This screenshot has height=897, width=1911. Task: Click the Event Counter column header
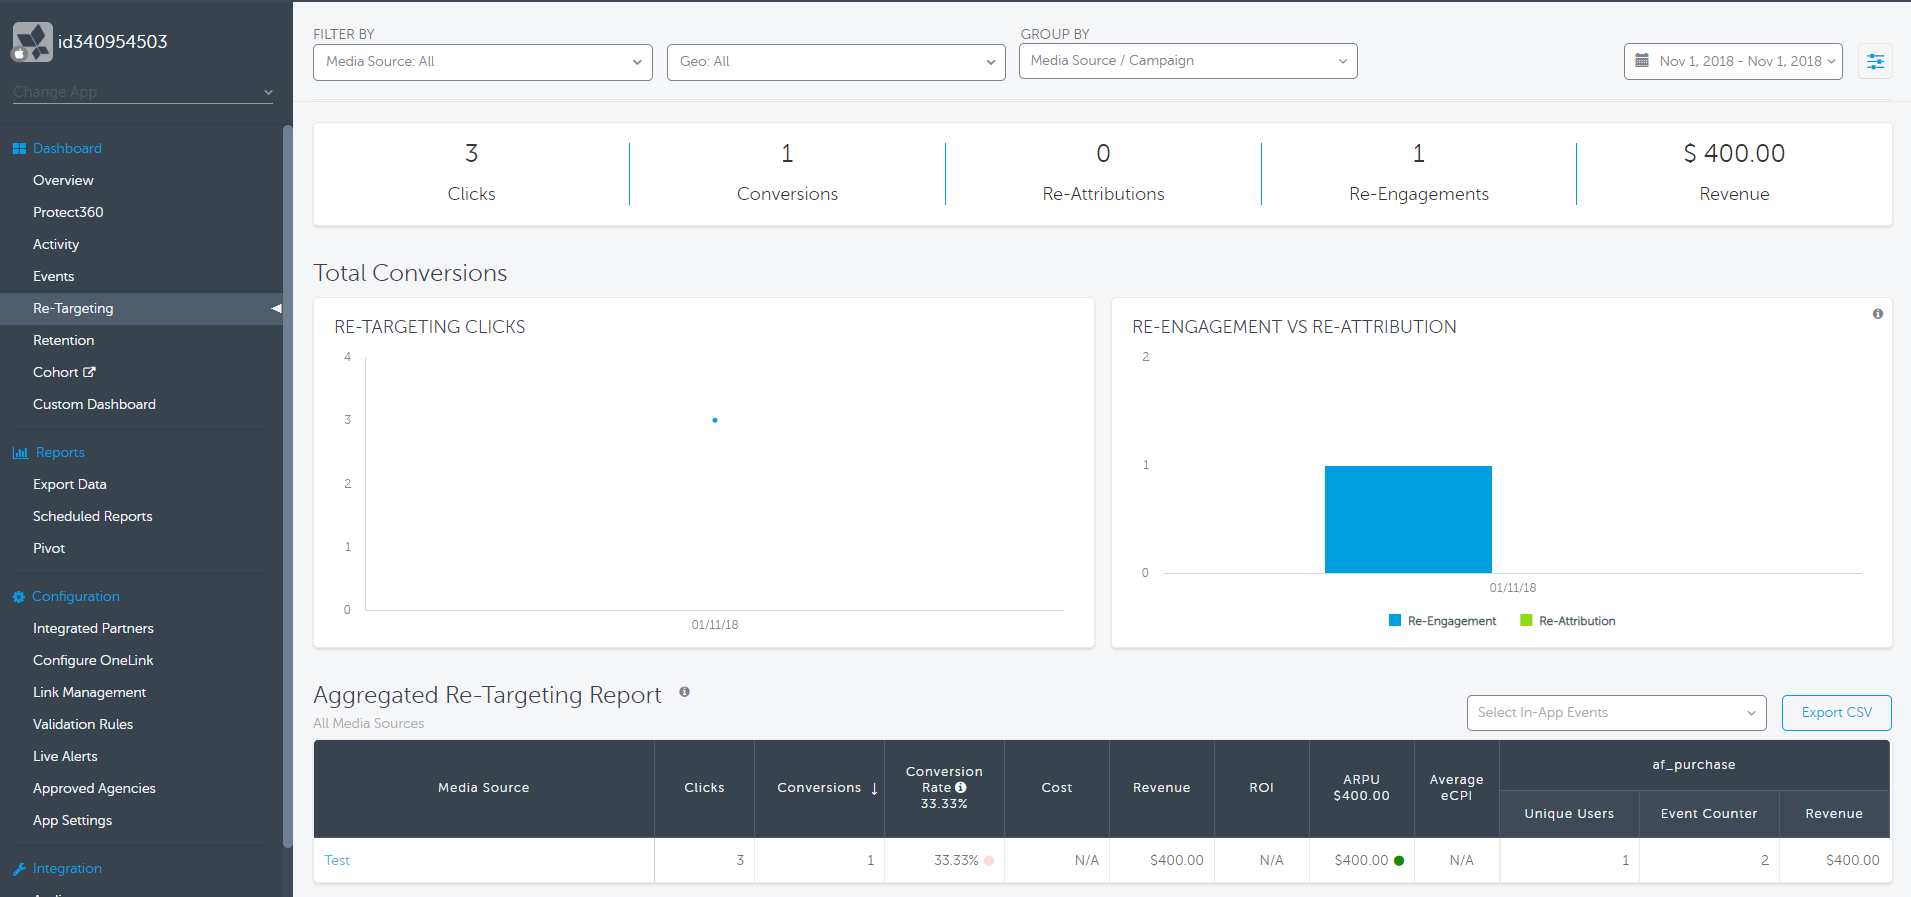[1709, 814]
